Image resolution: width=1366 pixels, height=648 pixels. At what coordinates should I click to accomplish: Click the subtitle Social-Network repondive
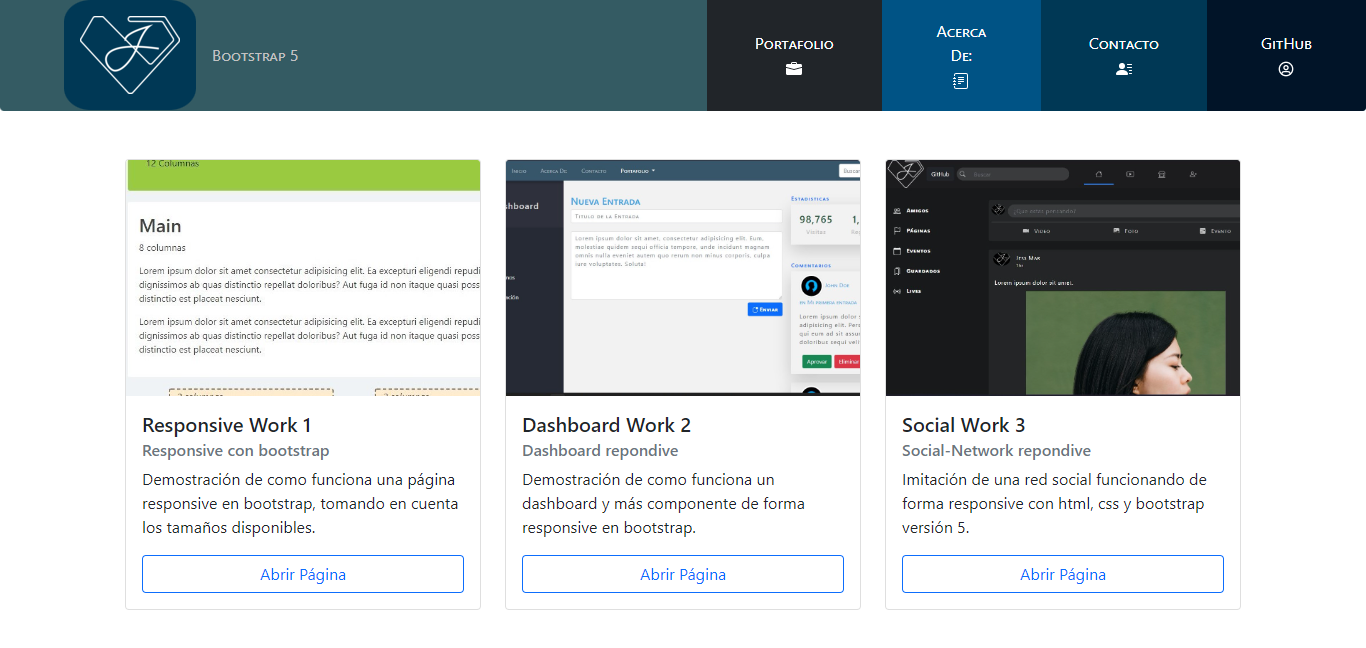coord(996,451)
